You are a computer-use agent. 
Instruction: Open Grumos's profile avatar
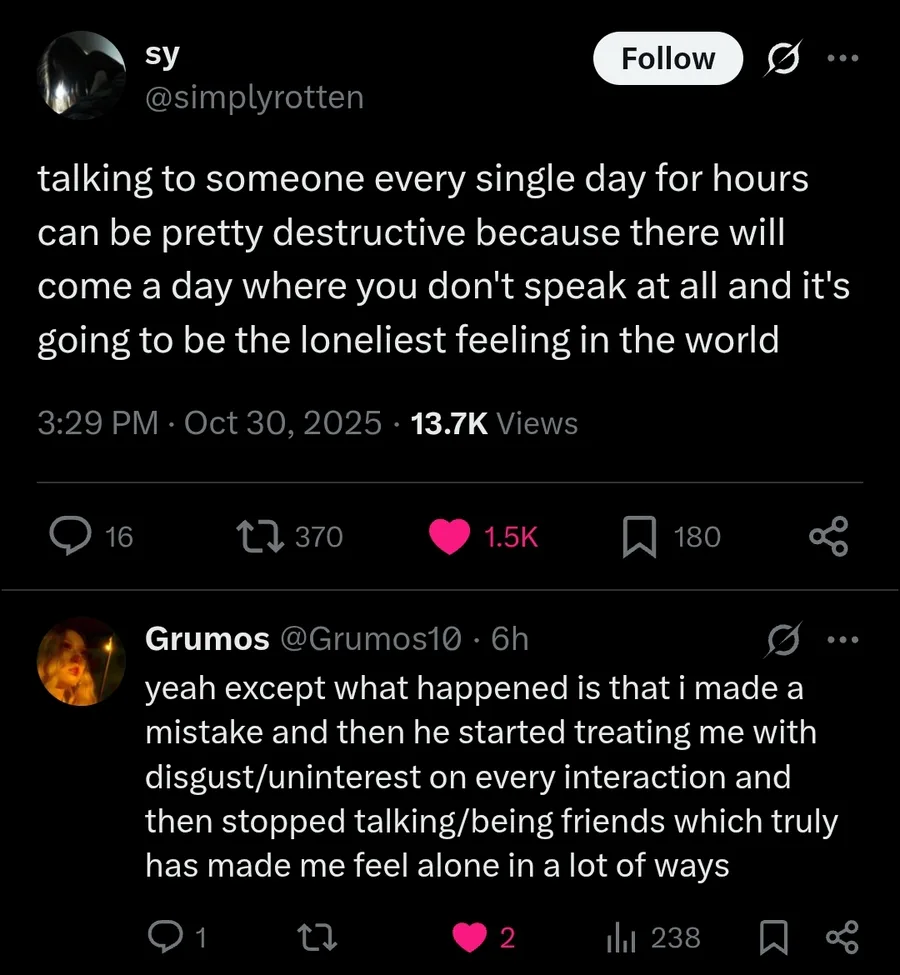(82, 662)
